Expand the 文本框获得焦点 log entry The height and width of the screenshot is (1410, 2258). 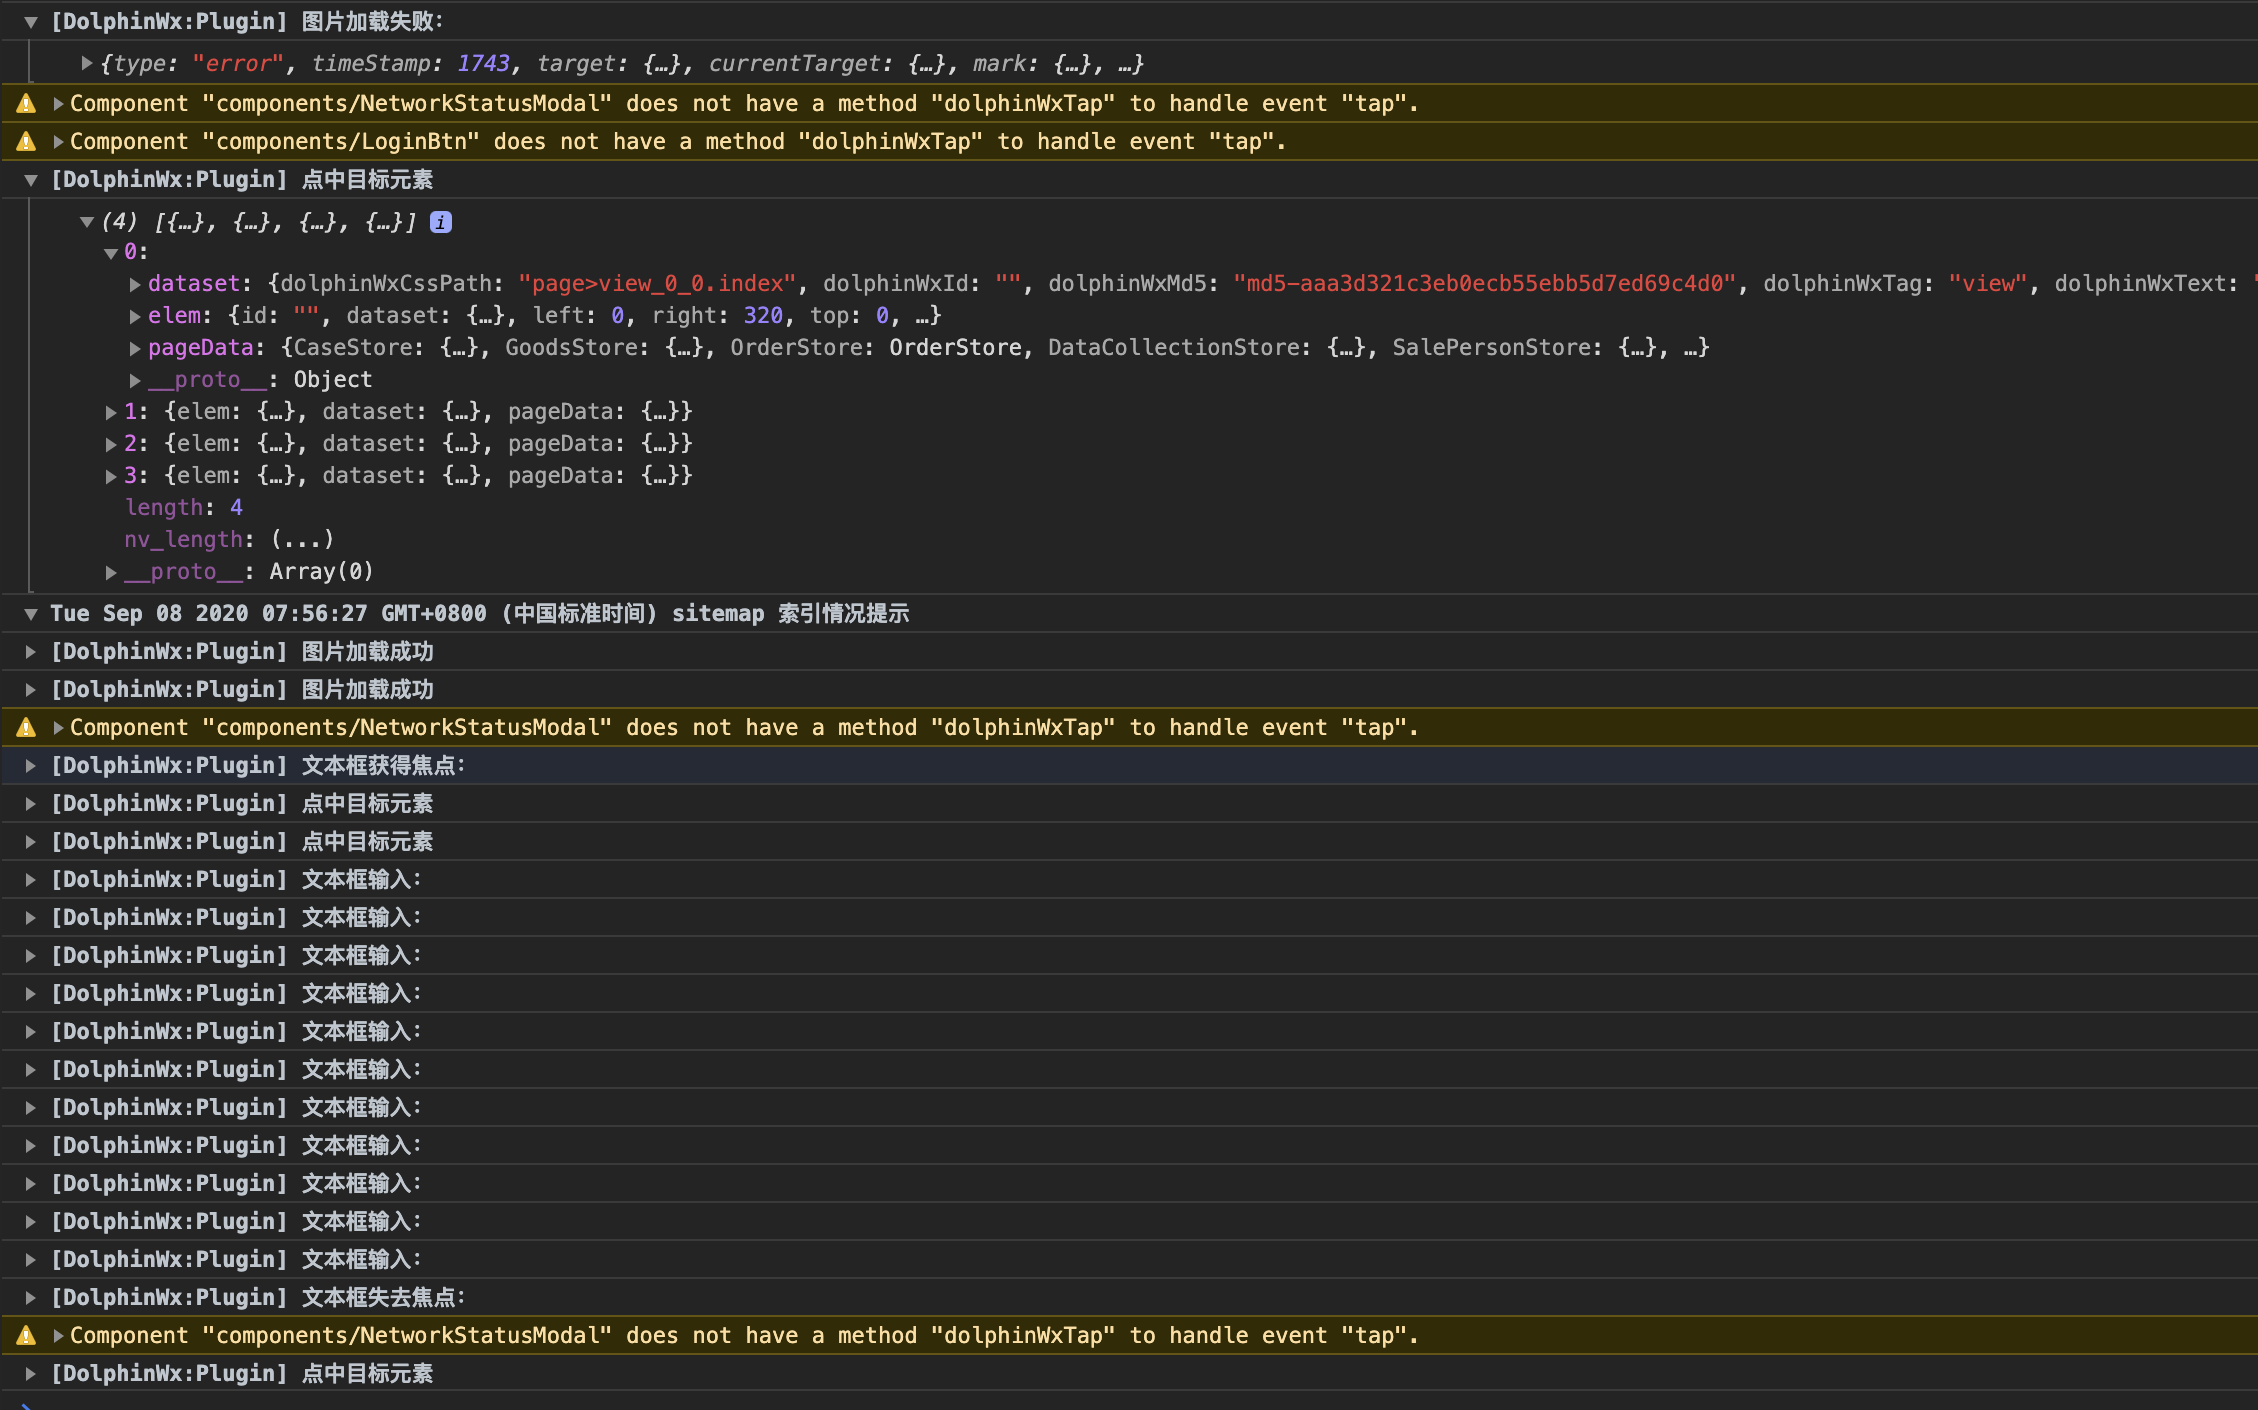pyautogui.click(x=31, y=766)
